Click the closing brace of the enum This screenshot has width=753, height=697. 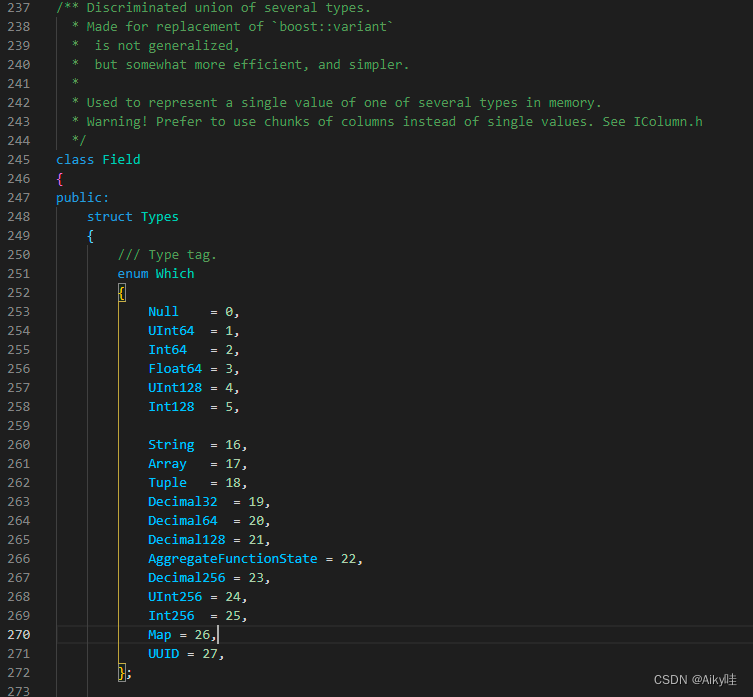pos(122,673)
